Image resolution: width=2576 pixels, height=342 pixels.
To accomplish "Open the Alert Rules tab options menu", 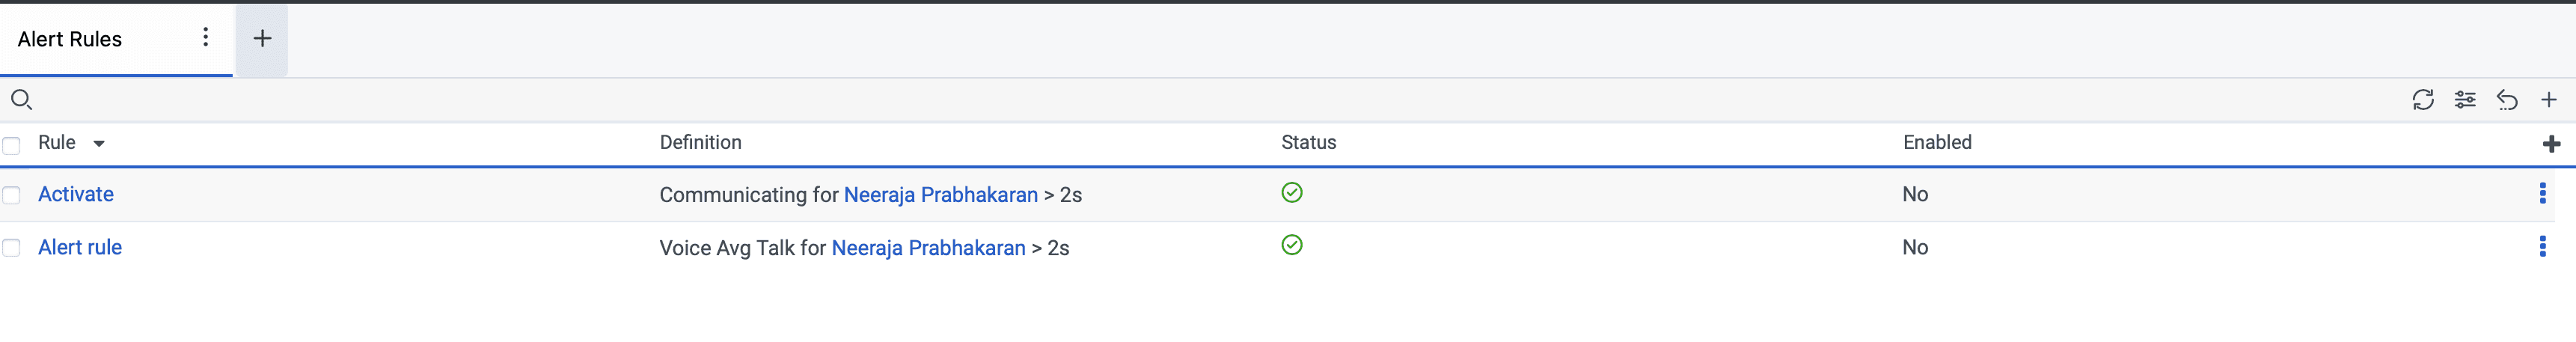I will pos(205,37).
